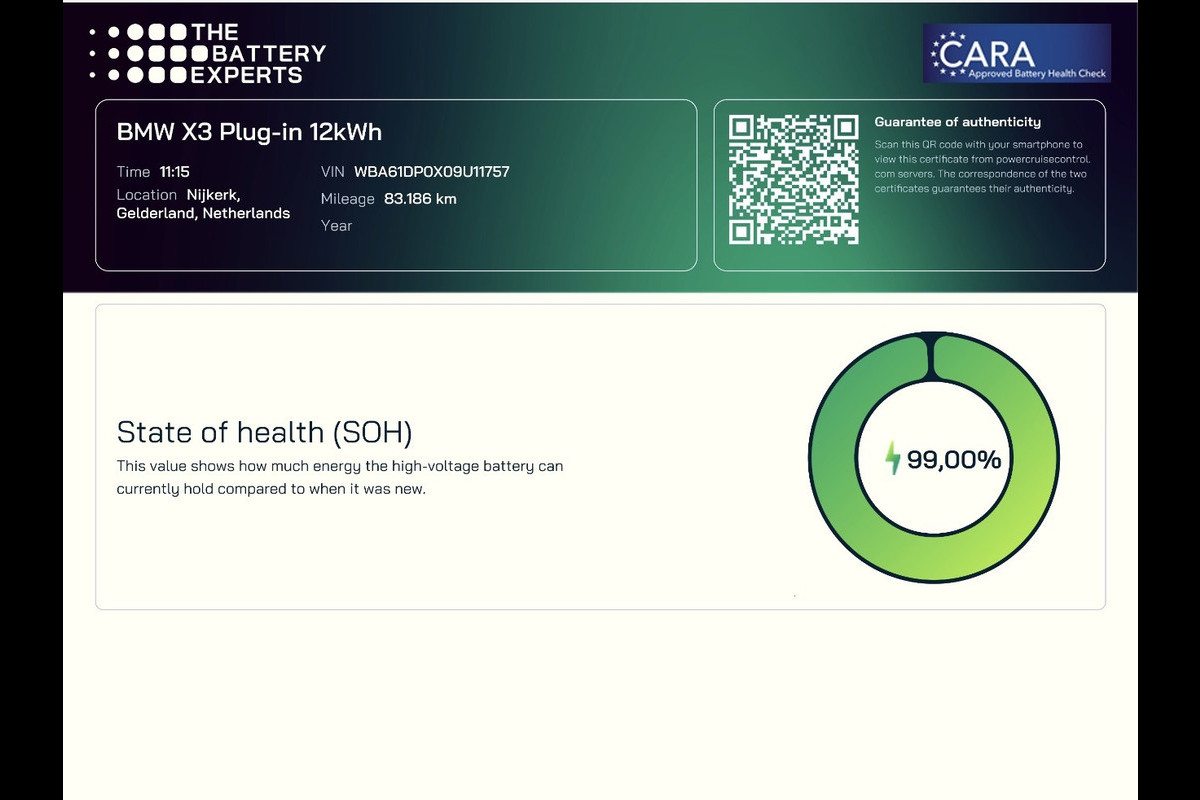
Task: Click the dot pattern left of logo text
Action: coord(137,54)
